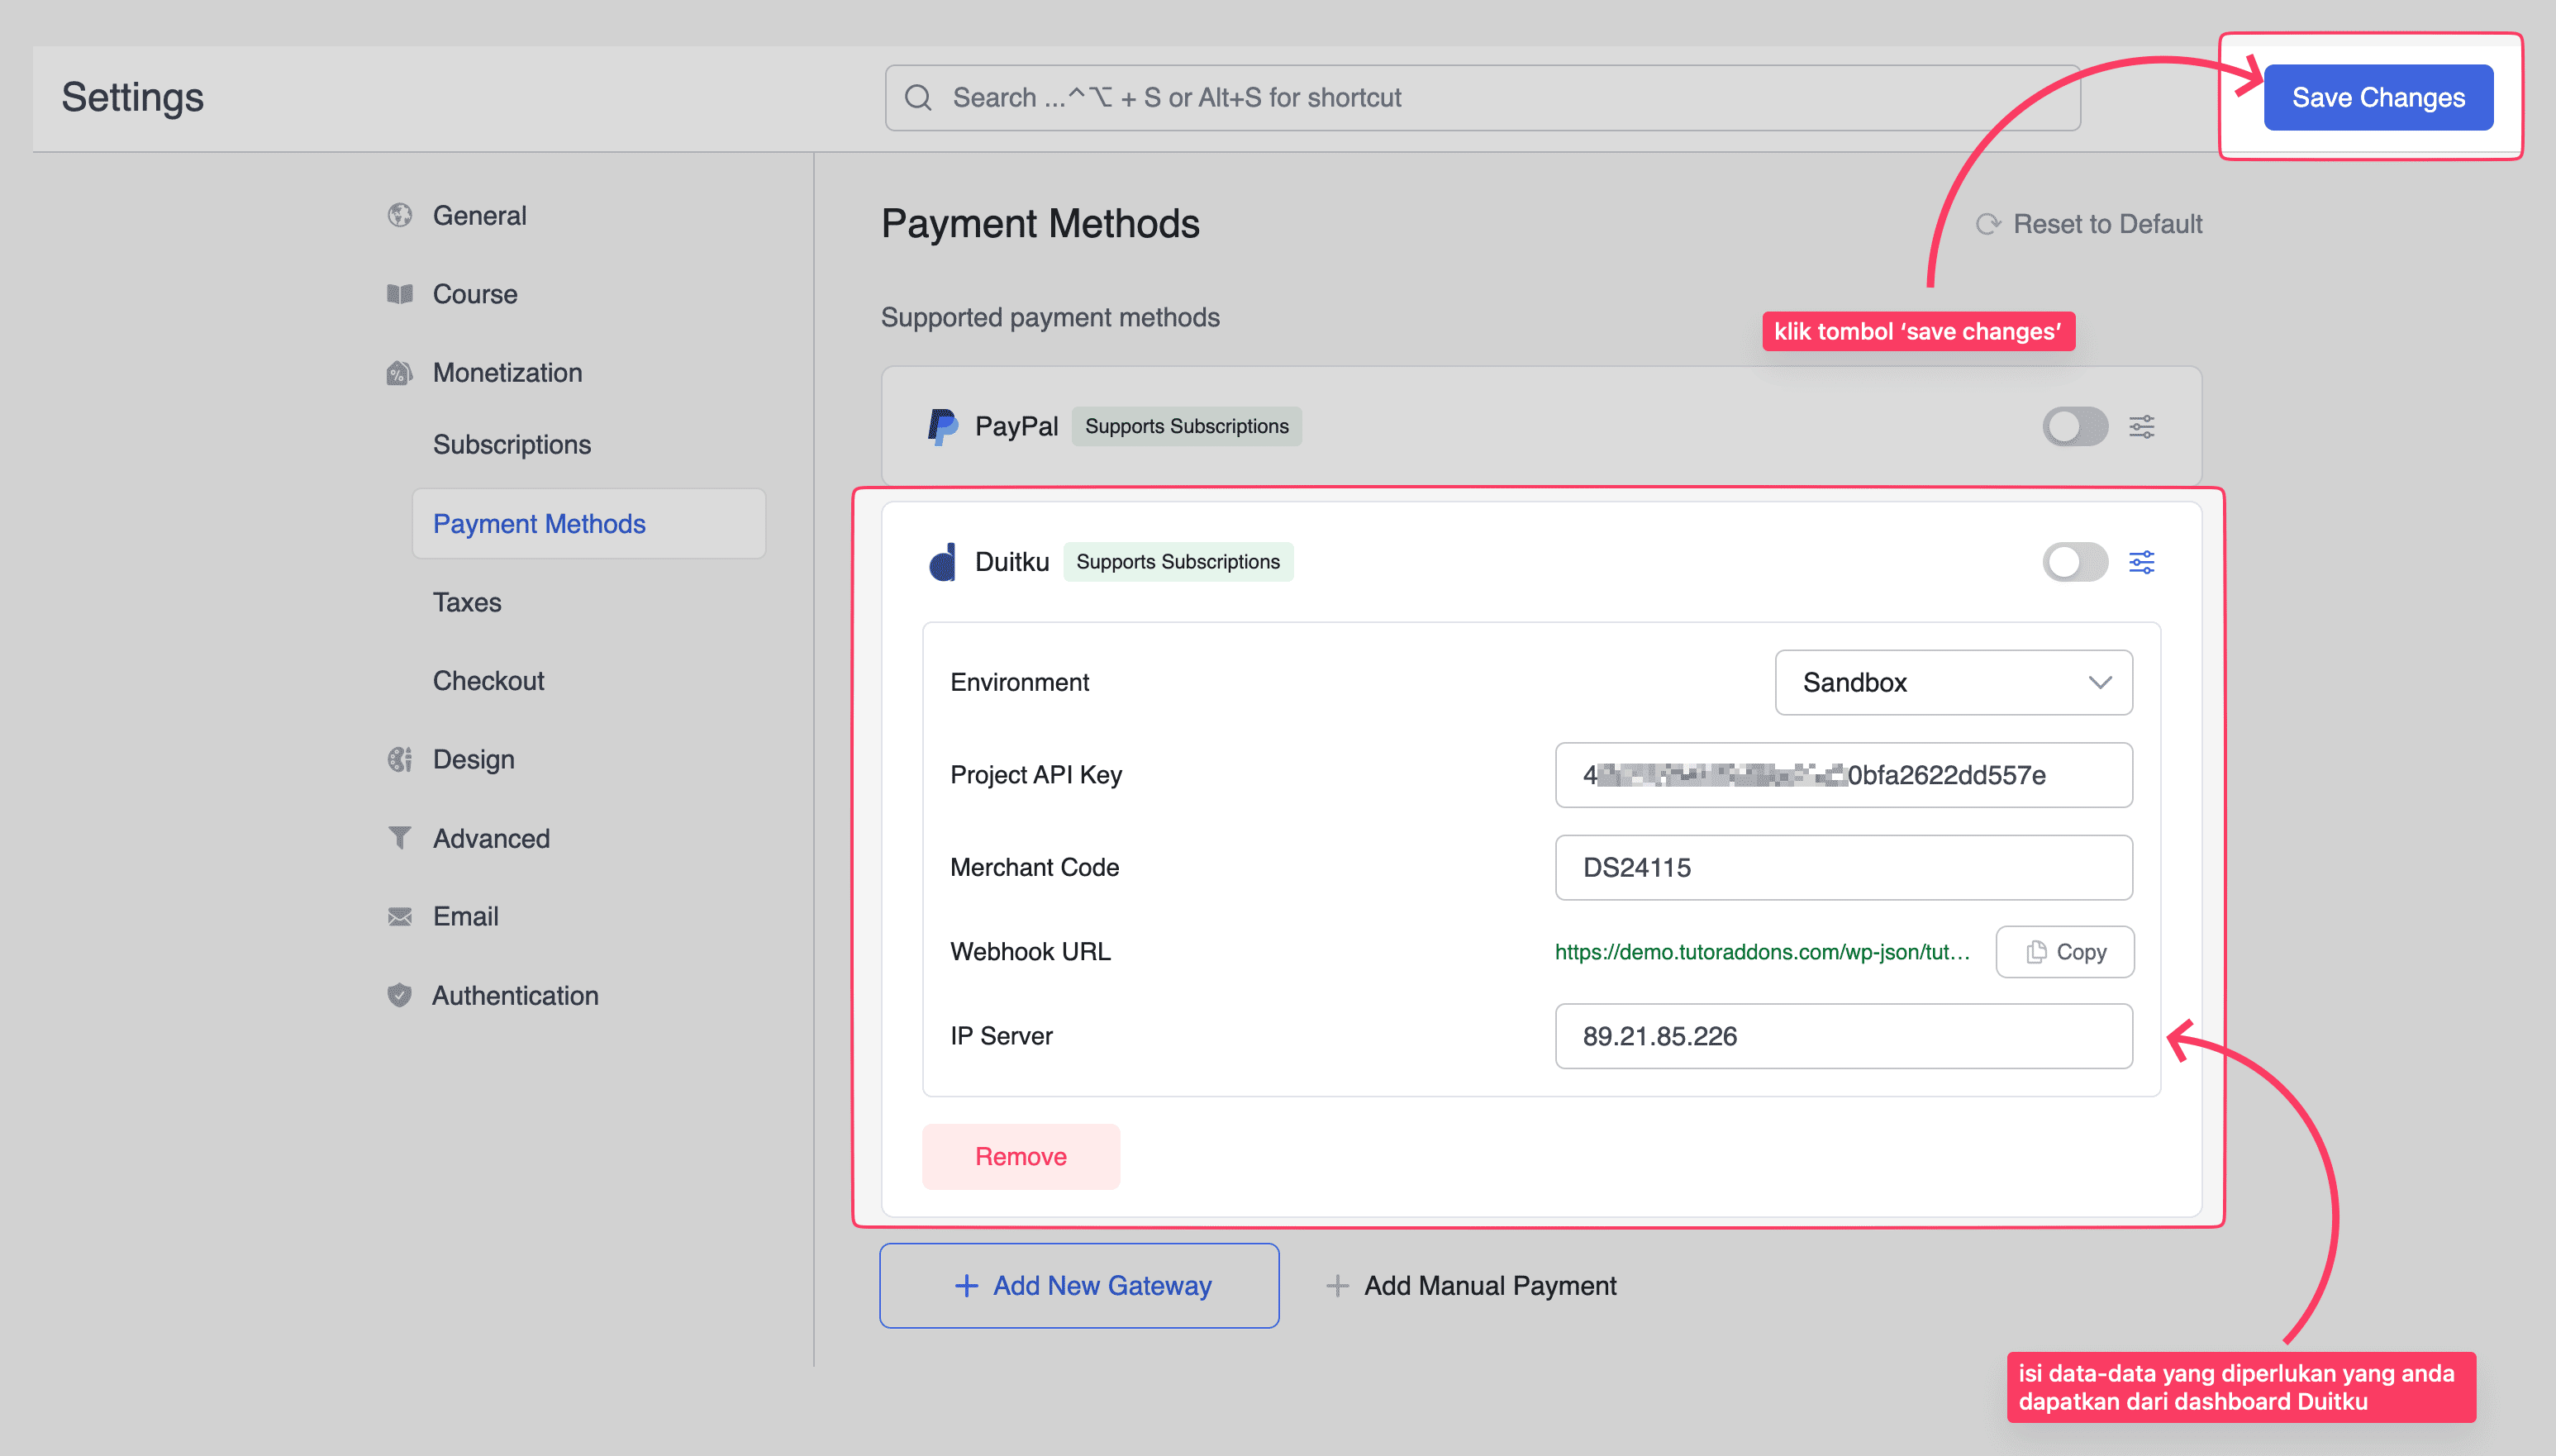Select Subscriptions in the sidebar
The width and height of the screenshot is (2556, 1456).
[511, 445]
